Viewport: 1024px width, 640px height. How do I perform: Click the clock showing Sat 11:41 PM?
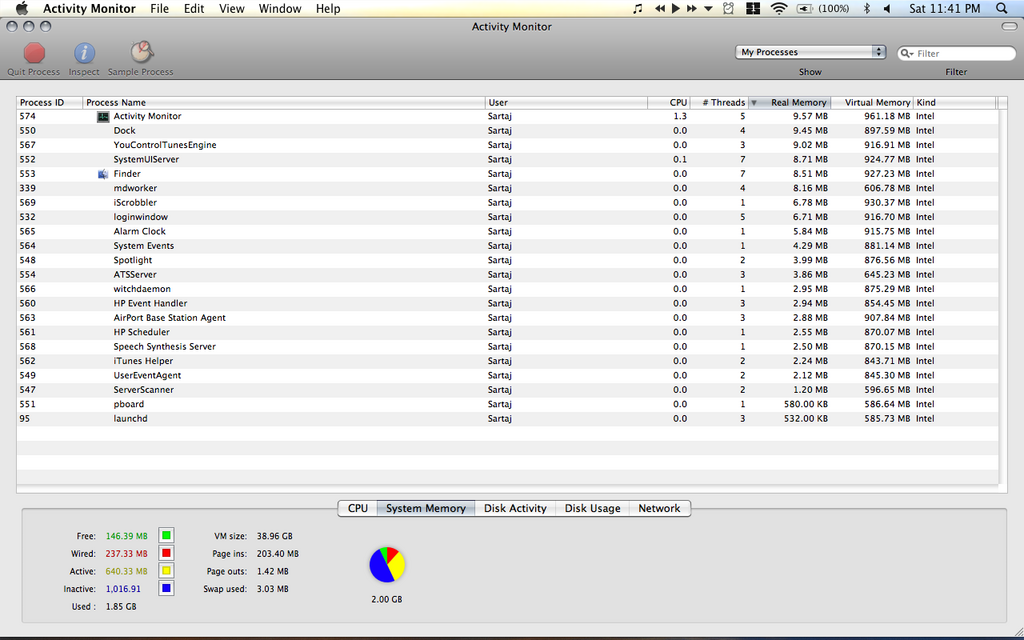pyautogui.click(x=945, y=8)
